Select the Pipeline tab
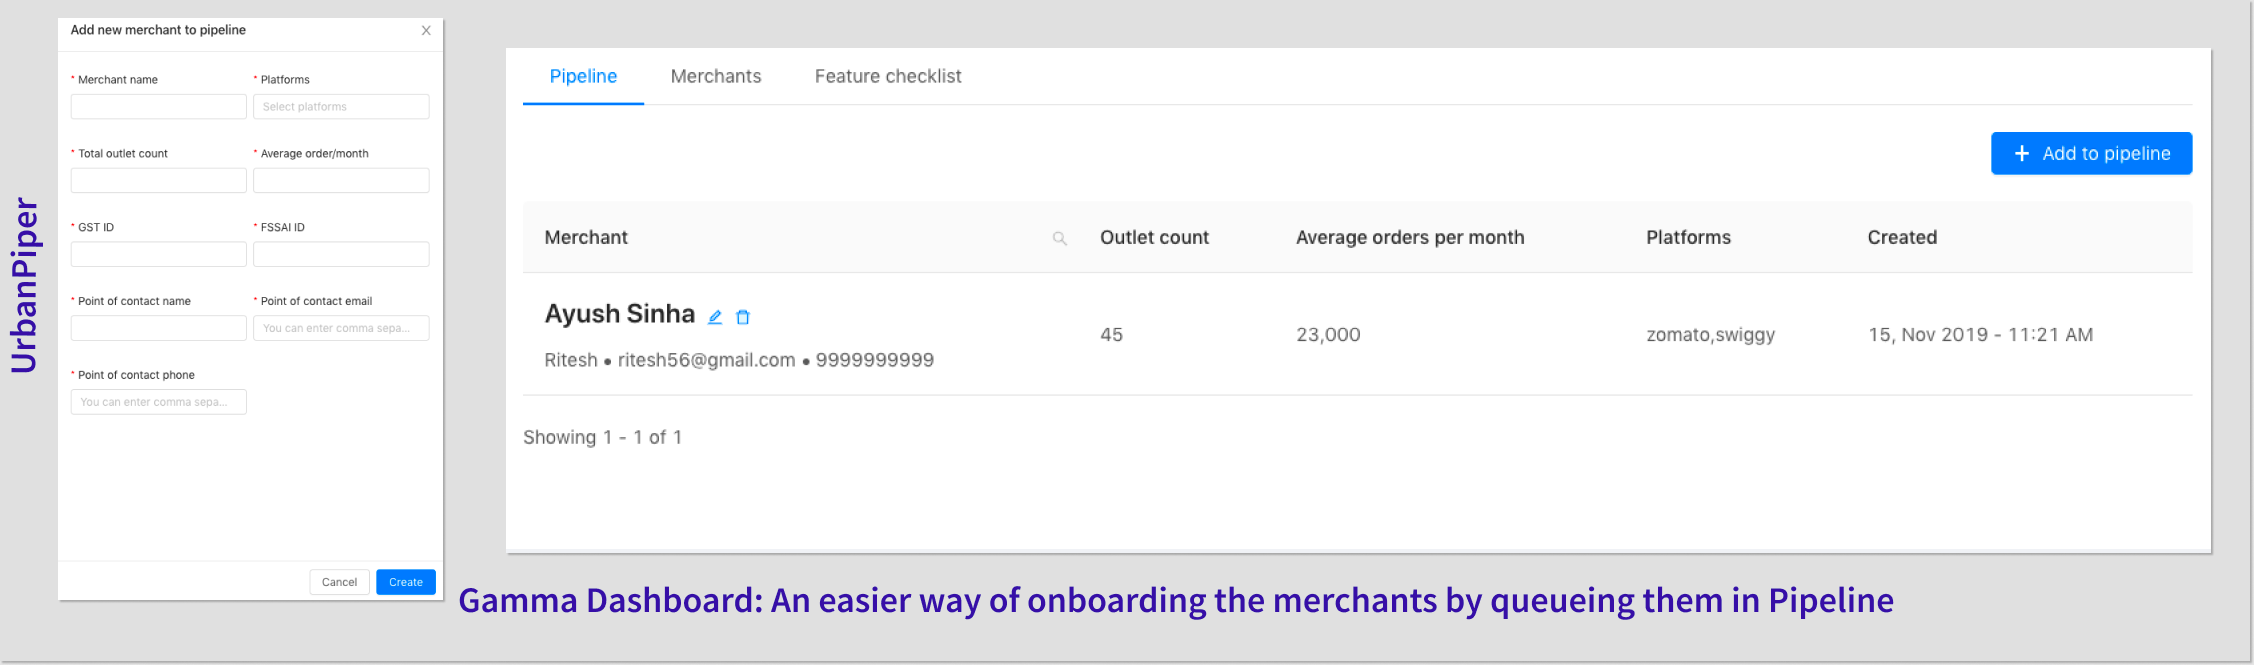The image size is (2254, 665). (583, 76)
